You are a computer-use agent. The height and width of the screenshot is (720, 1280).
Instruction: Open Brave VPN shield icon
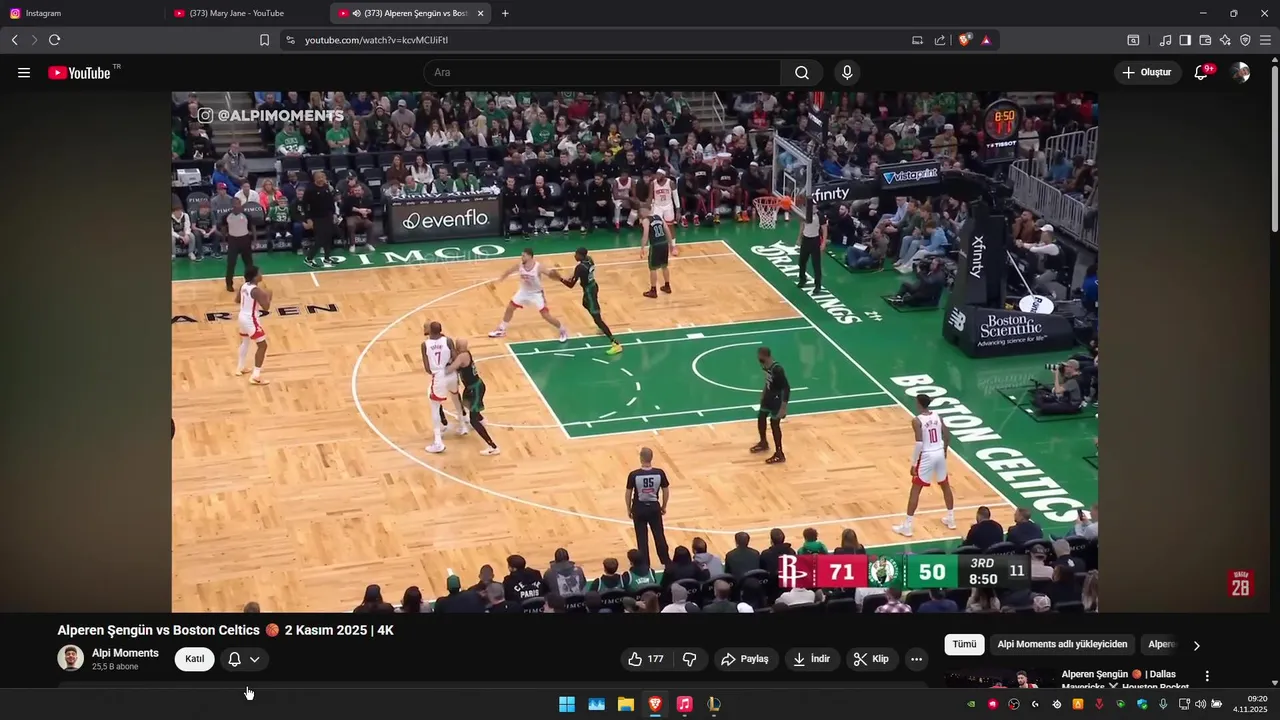1245,40
